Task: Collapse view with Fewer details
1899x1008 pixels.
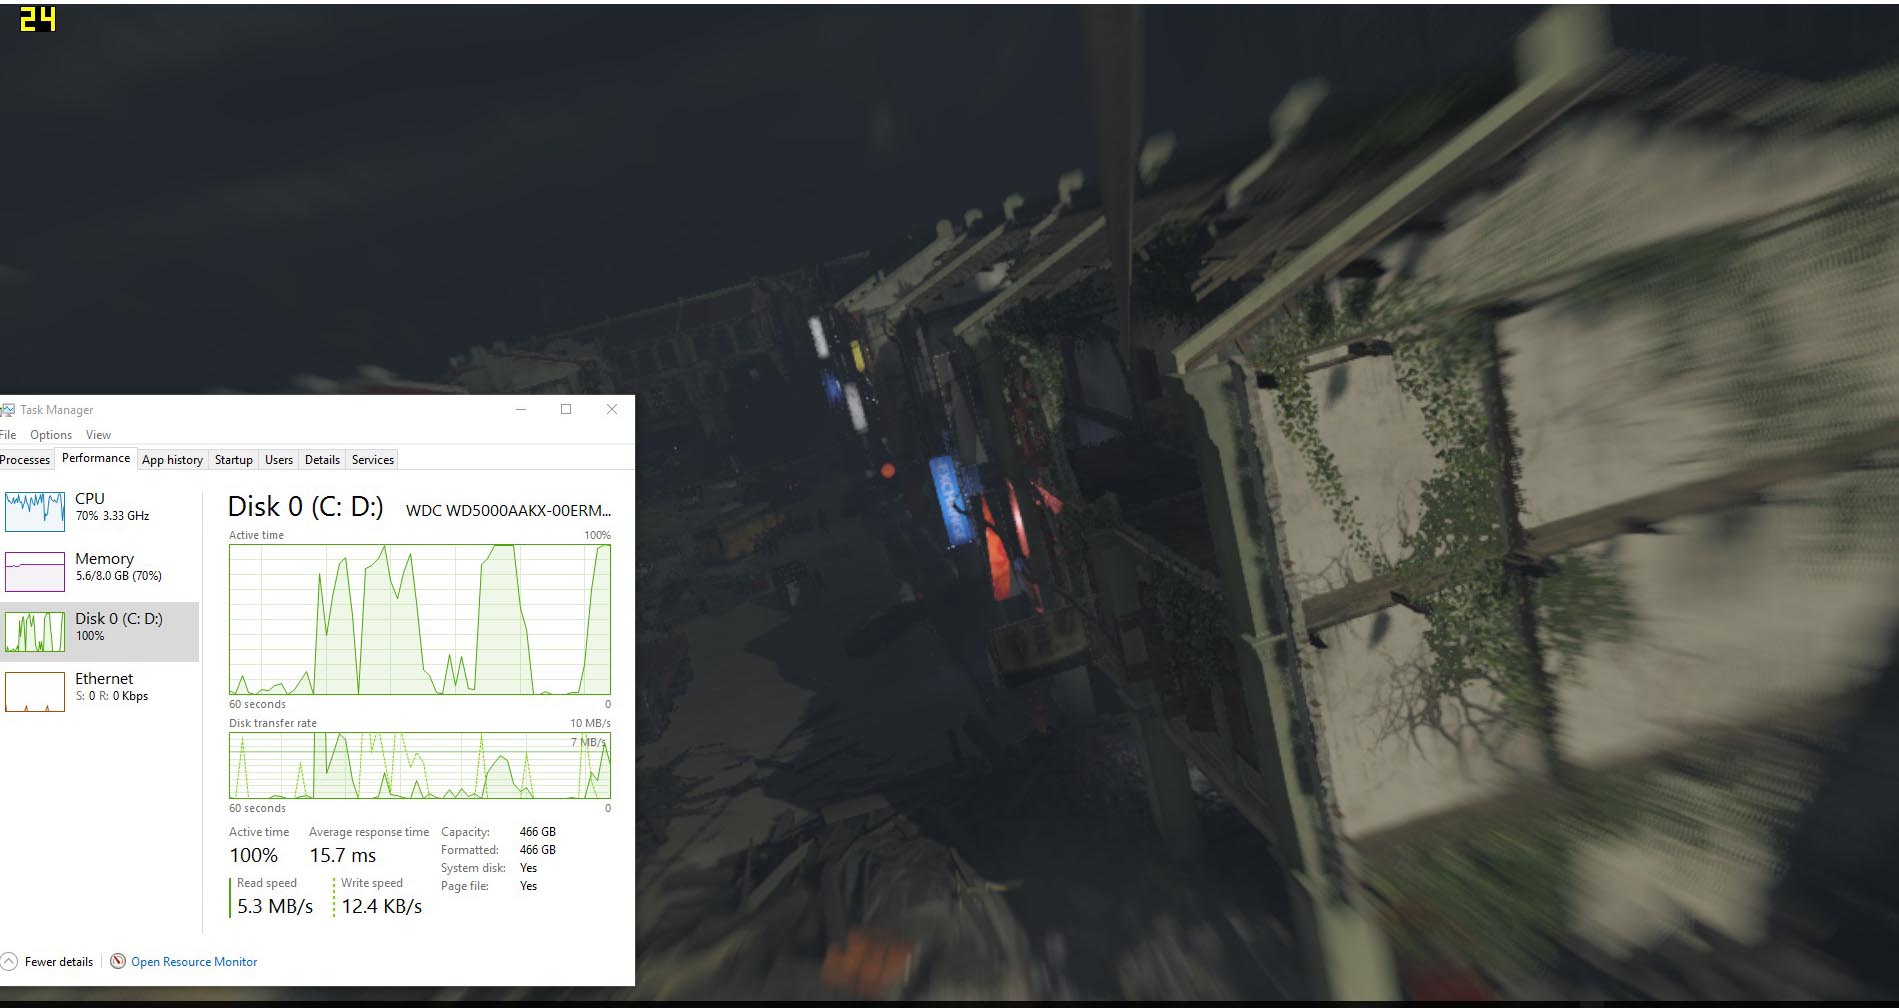Action: coord(59,962)
